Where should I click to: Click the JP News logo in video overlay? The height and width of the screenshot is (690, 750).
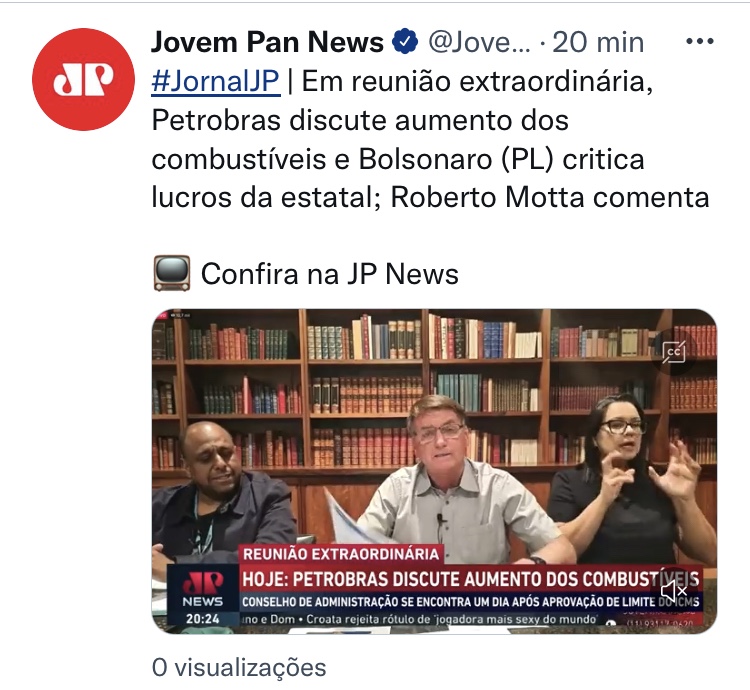(202, 589)
